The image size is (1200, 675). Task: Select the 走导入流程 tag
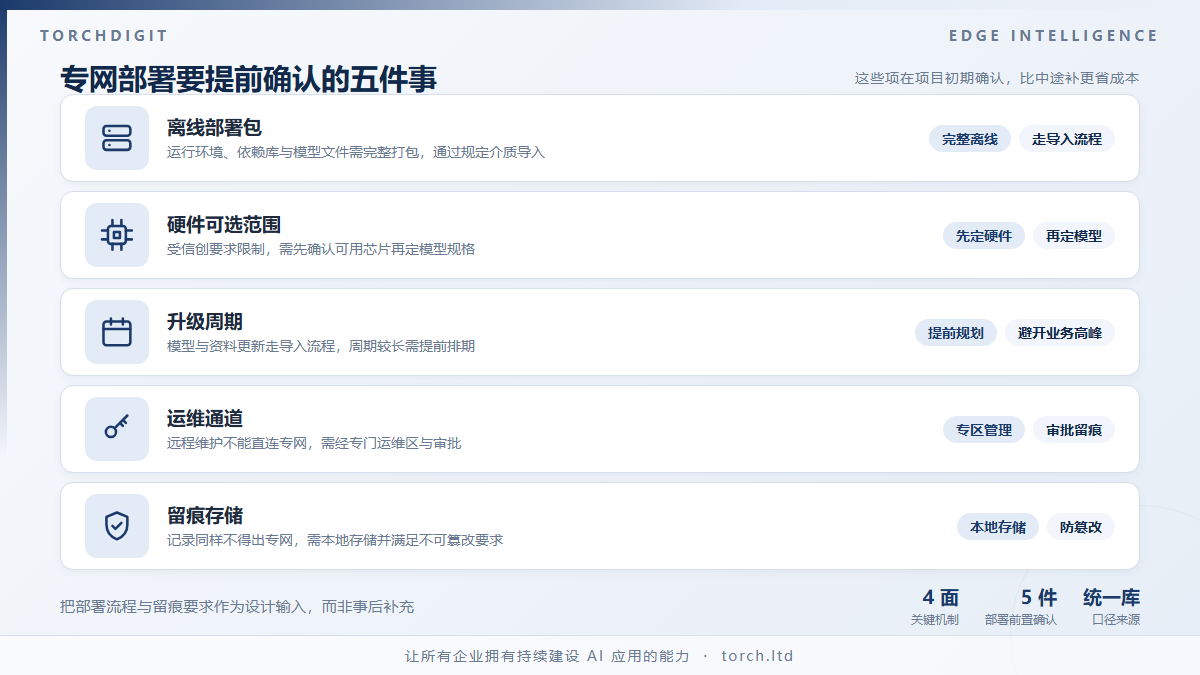coord(1067,139)
